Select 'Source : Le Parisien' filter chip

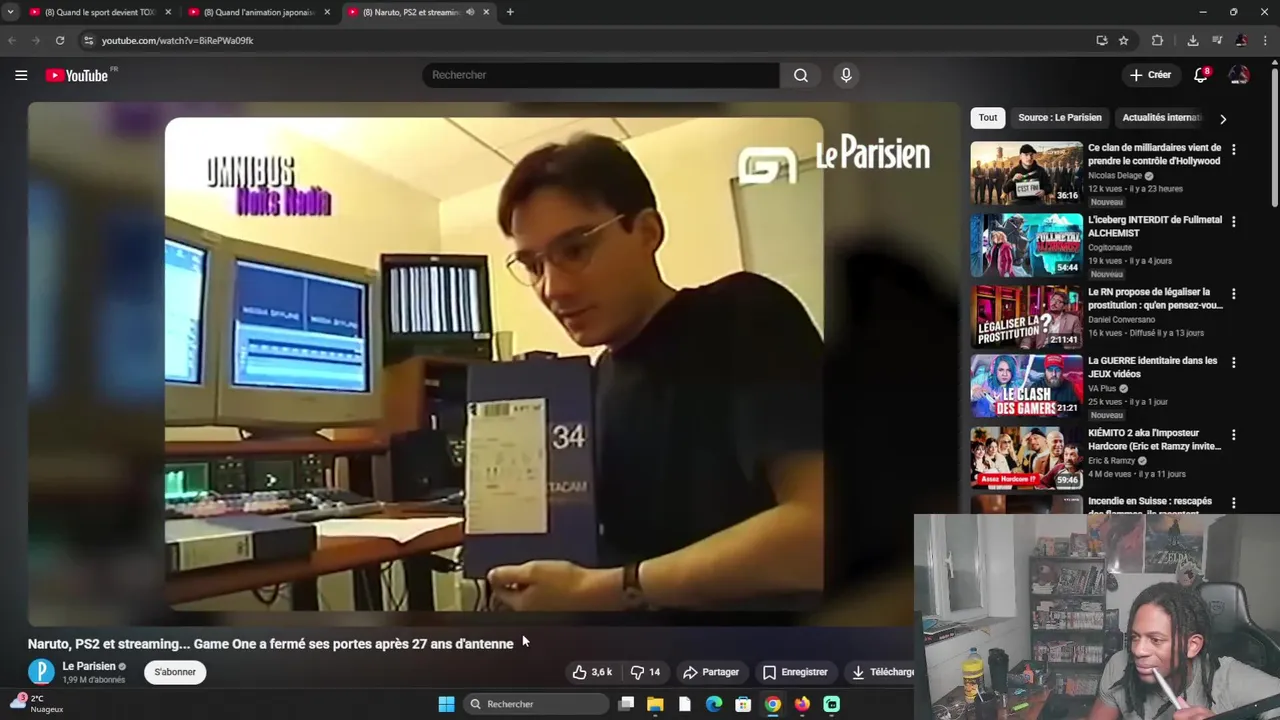point(1060,118)
